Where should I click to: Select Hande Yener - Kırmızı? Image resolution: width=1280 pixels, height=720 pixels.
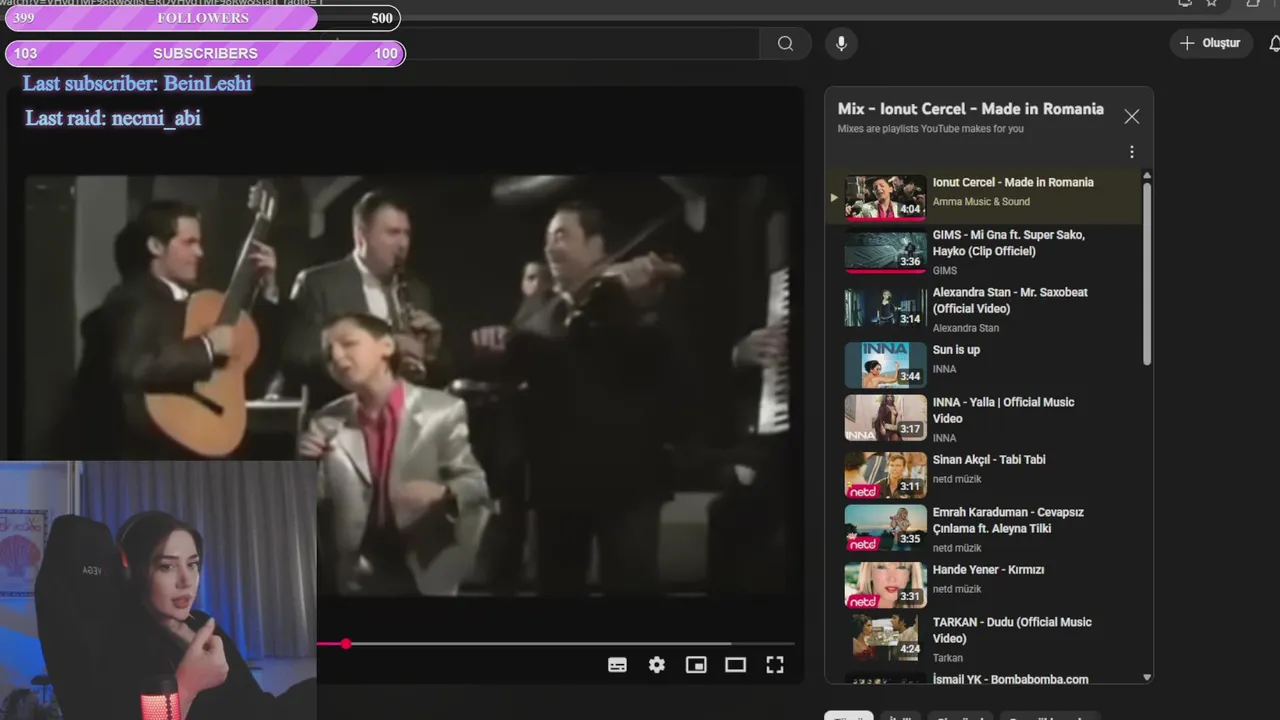click(985, 584)
